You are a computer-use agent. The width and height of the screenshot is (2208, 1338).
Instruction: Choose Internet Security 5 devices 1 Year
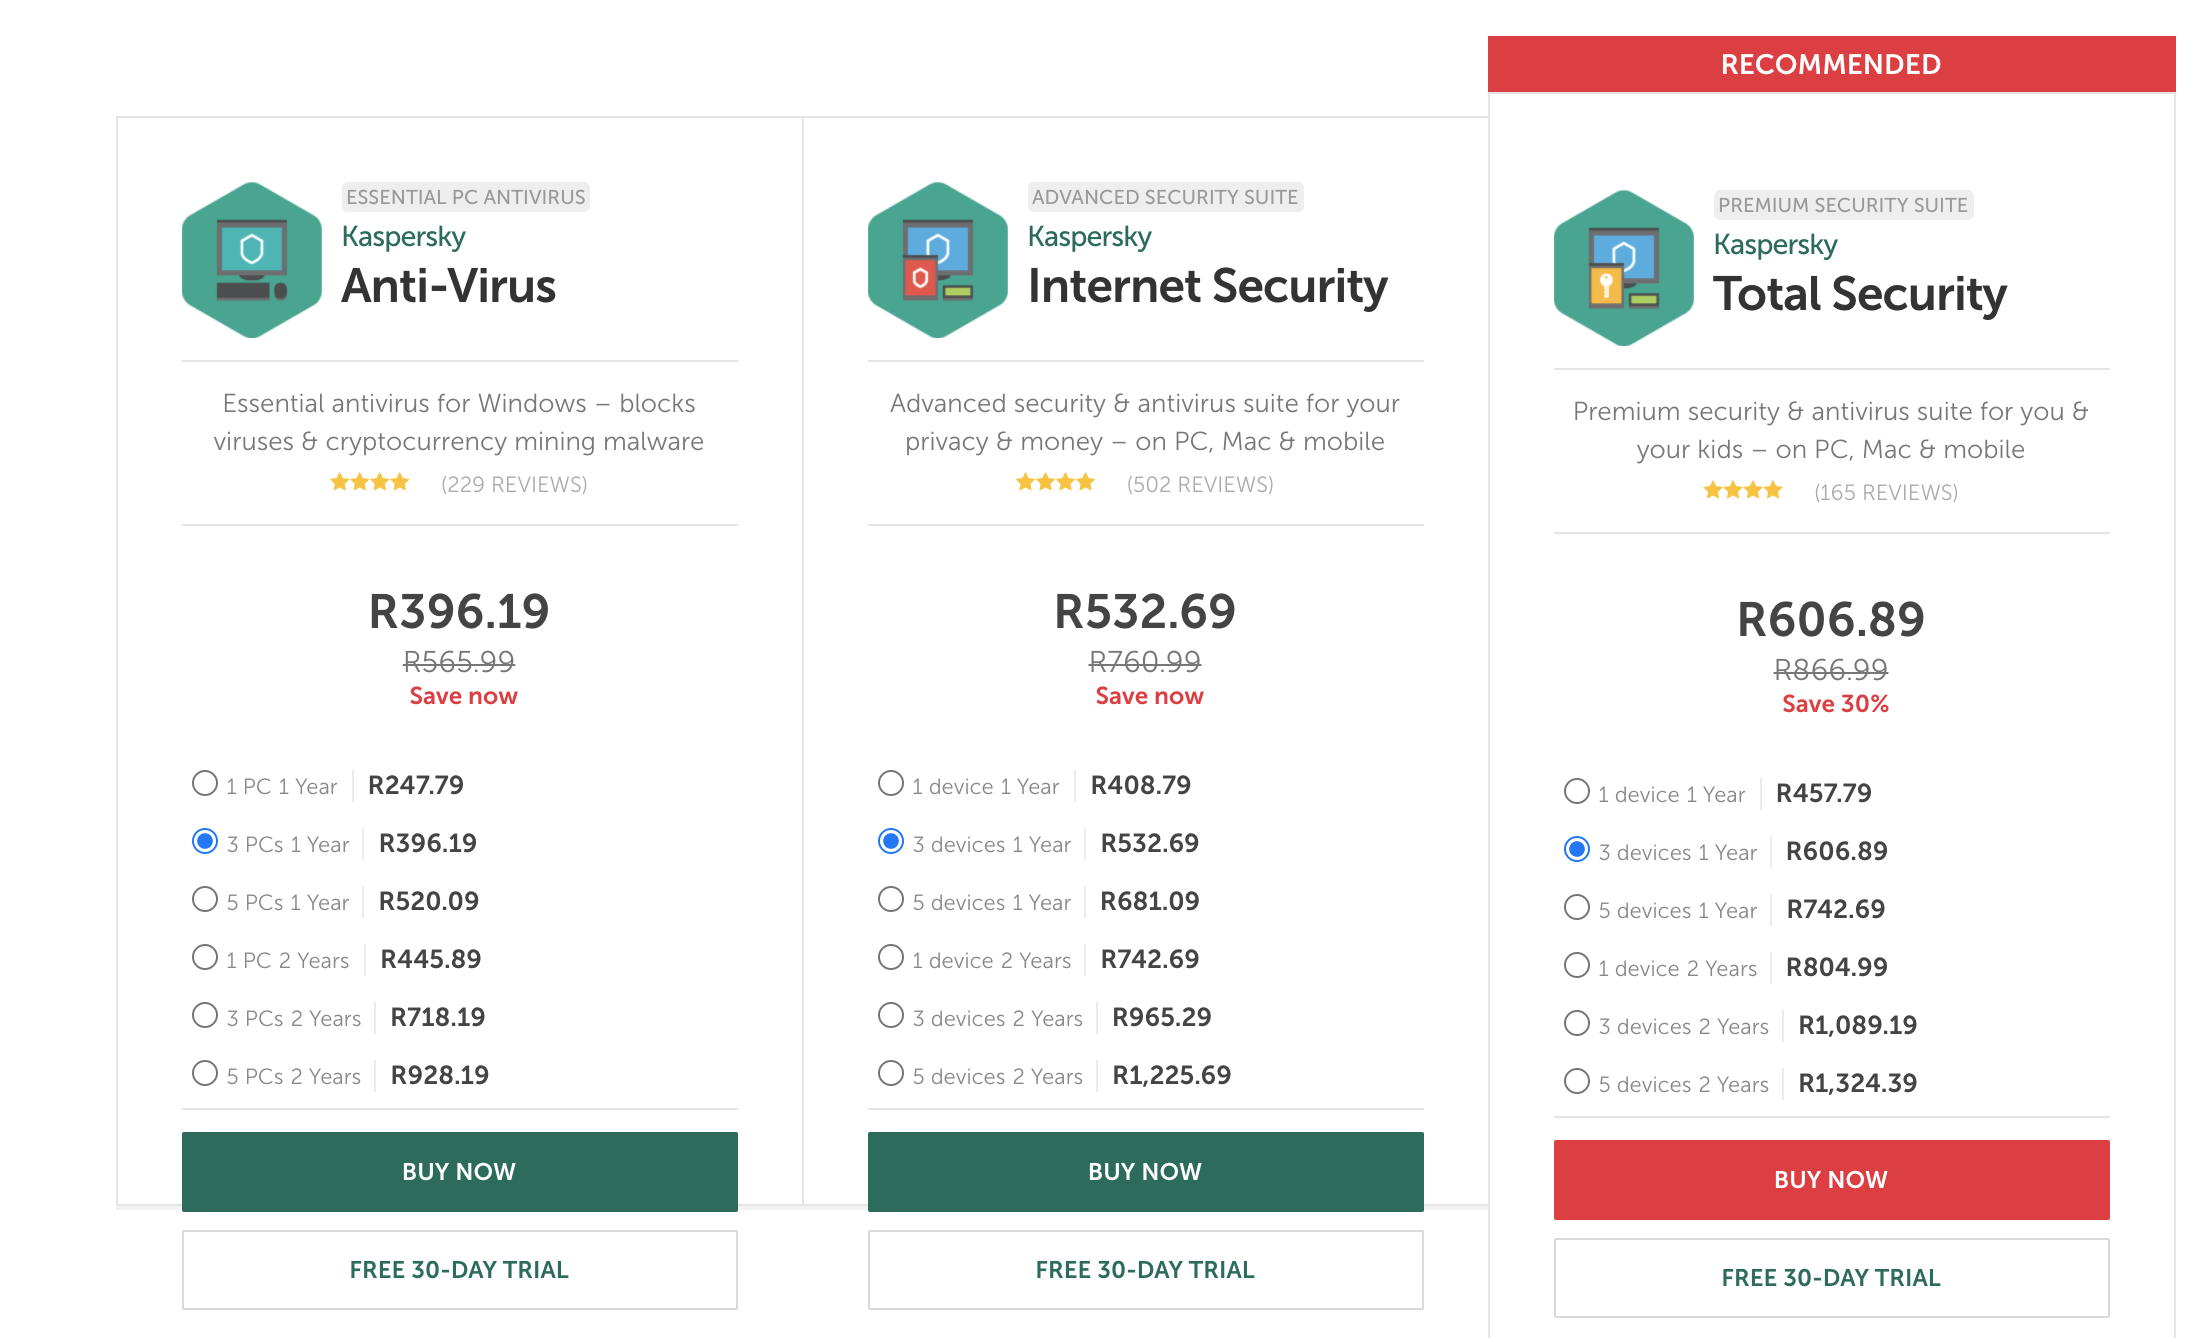click(x=891, y=900)
